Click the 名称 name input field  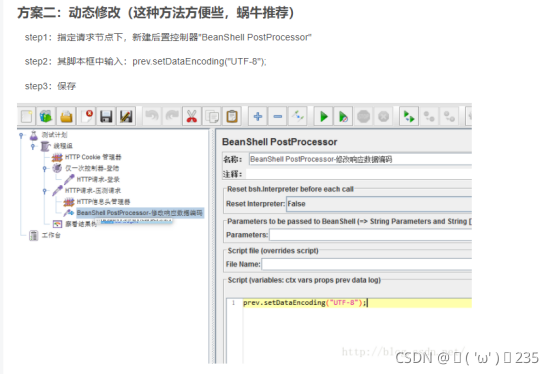[360, 159]
